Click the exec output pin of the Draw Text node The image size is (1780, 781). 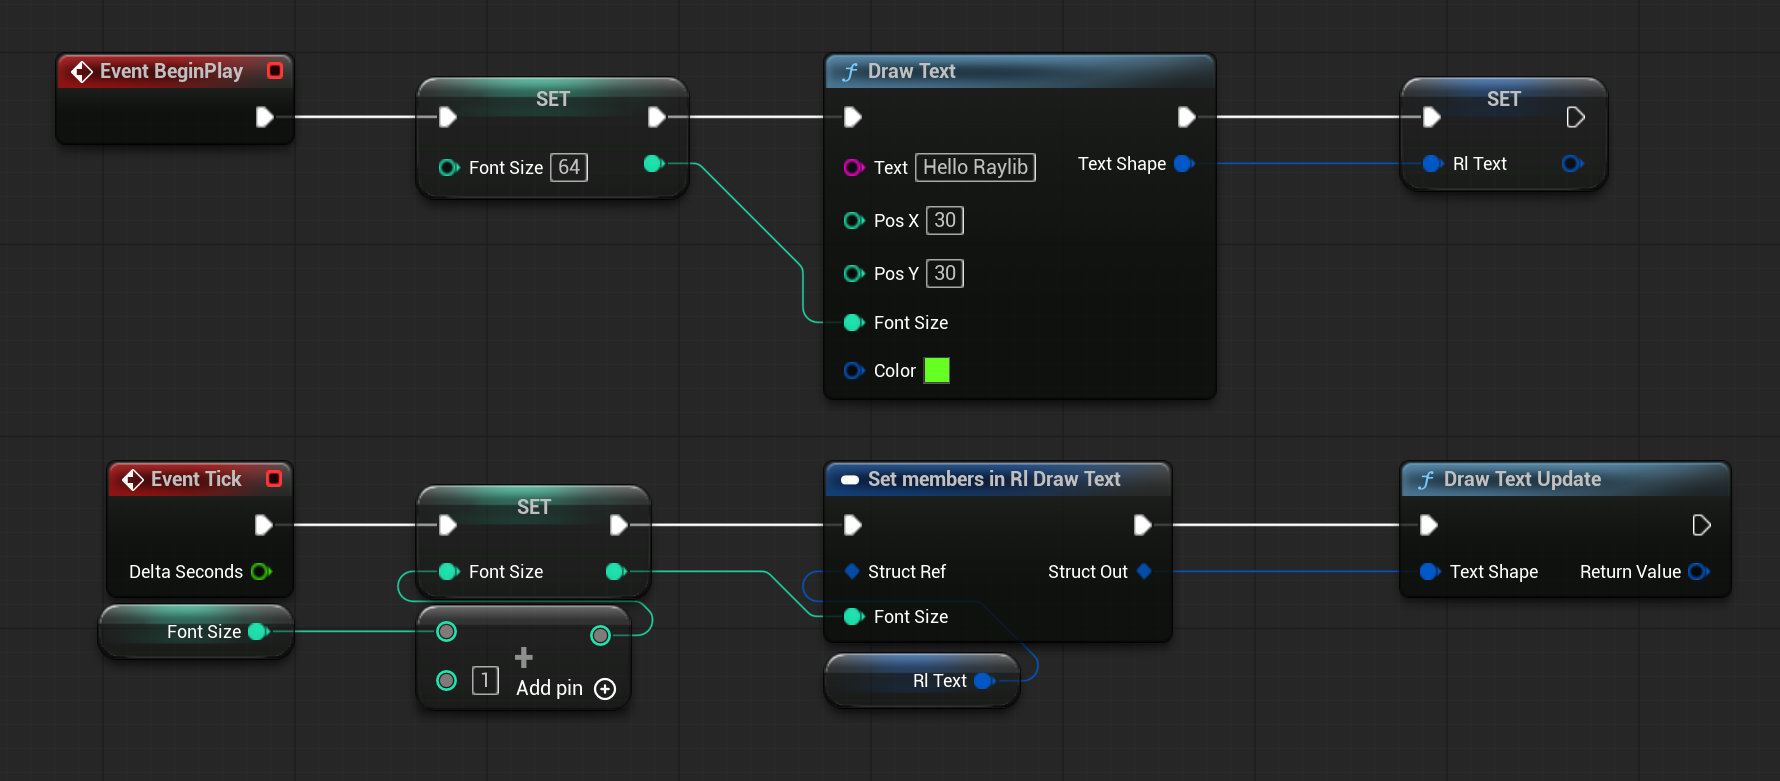coord(1187,117)
